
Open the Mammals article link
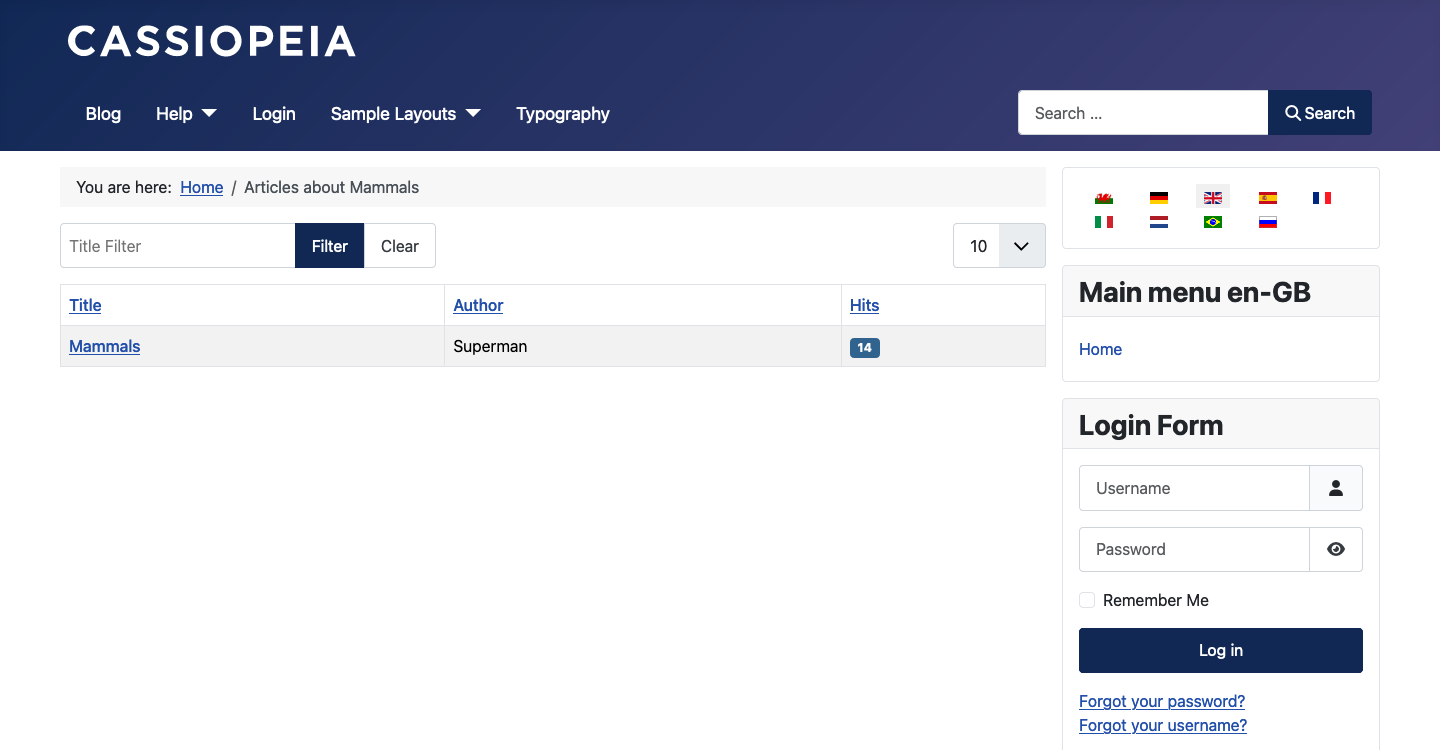coord(105,346)
